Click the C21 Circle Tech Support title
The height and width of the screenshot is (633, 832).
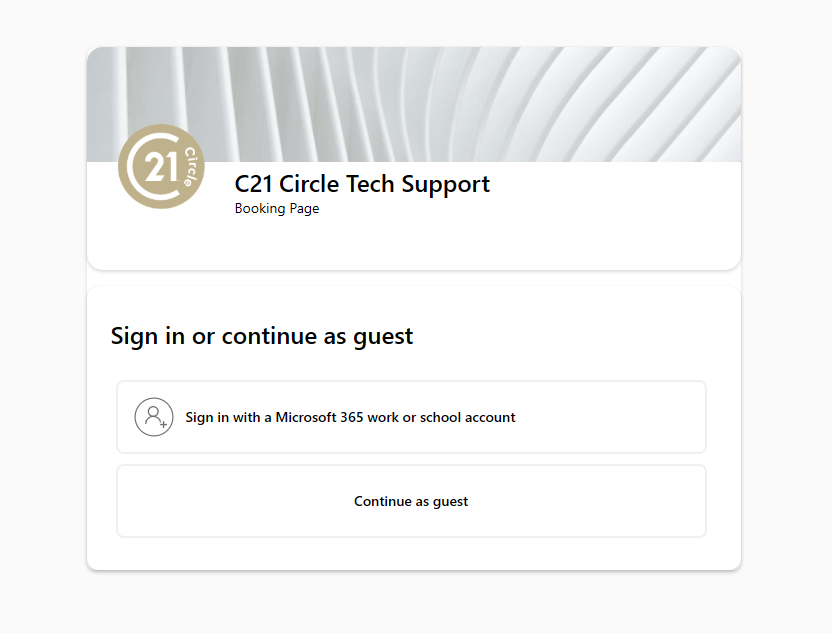[362, 184]
